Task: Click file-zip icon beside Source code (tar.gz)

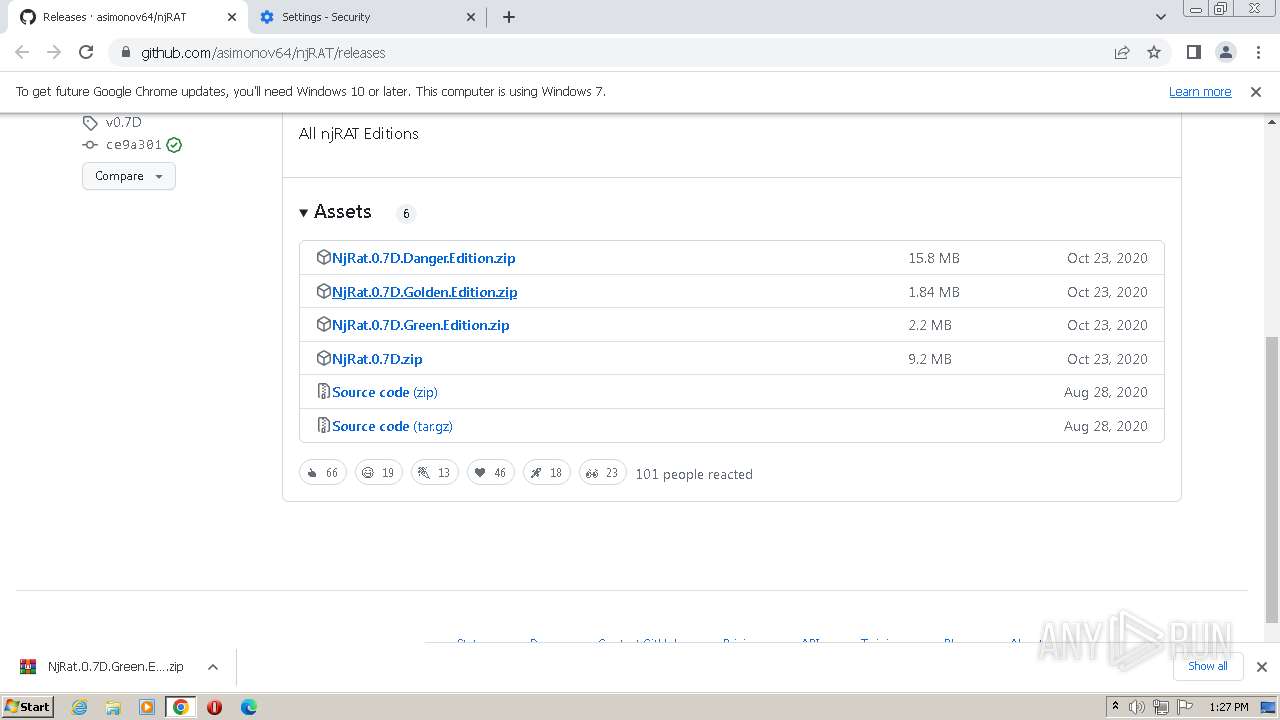Action: (323, 425)
